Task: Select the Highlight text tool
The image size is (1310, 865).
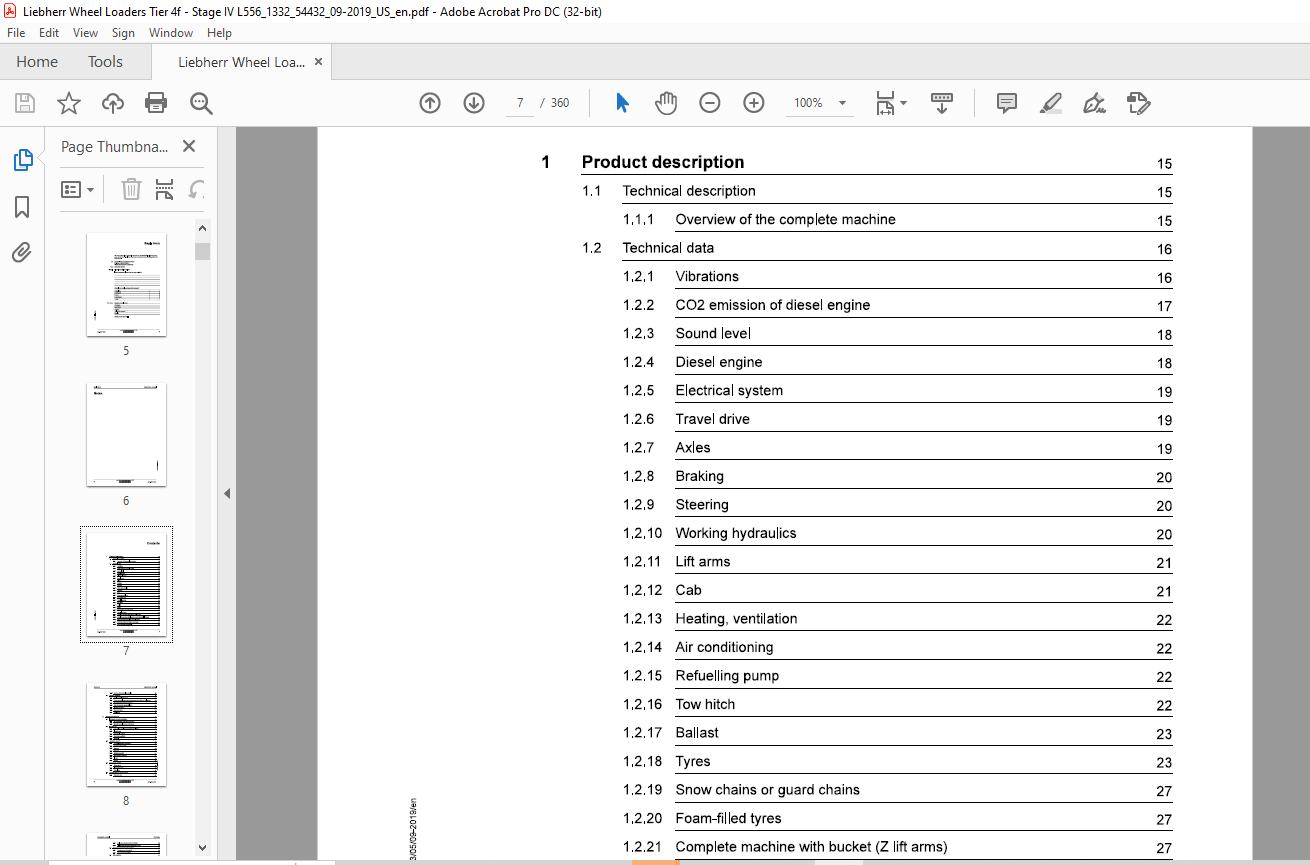Action: [1050, 103]
